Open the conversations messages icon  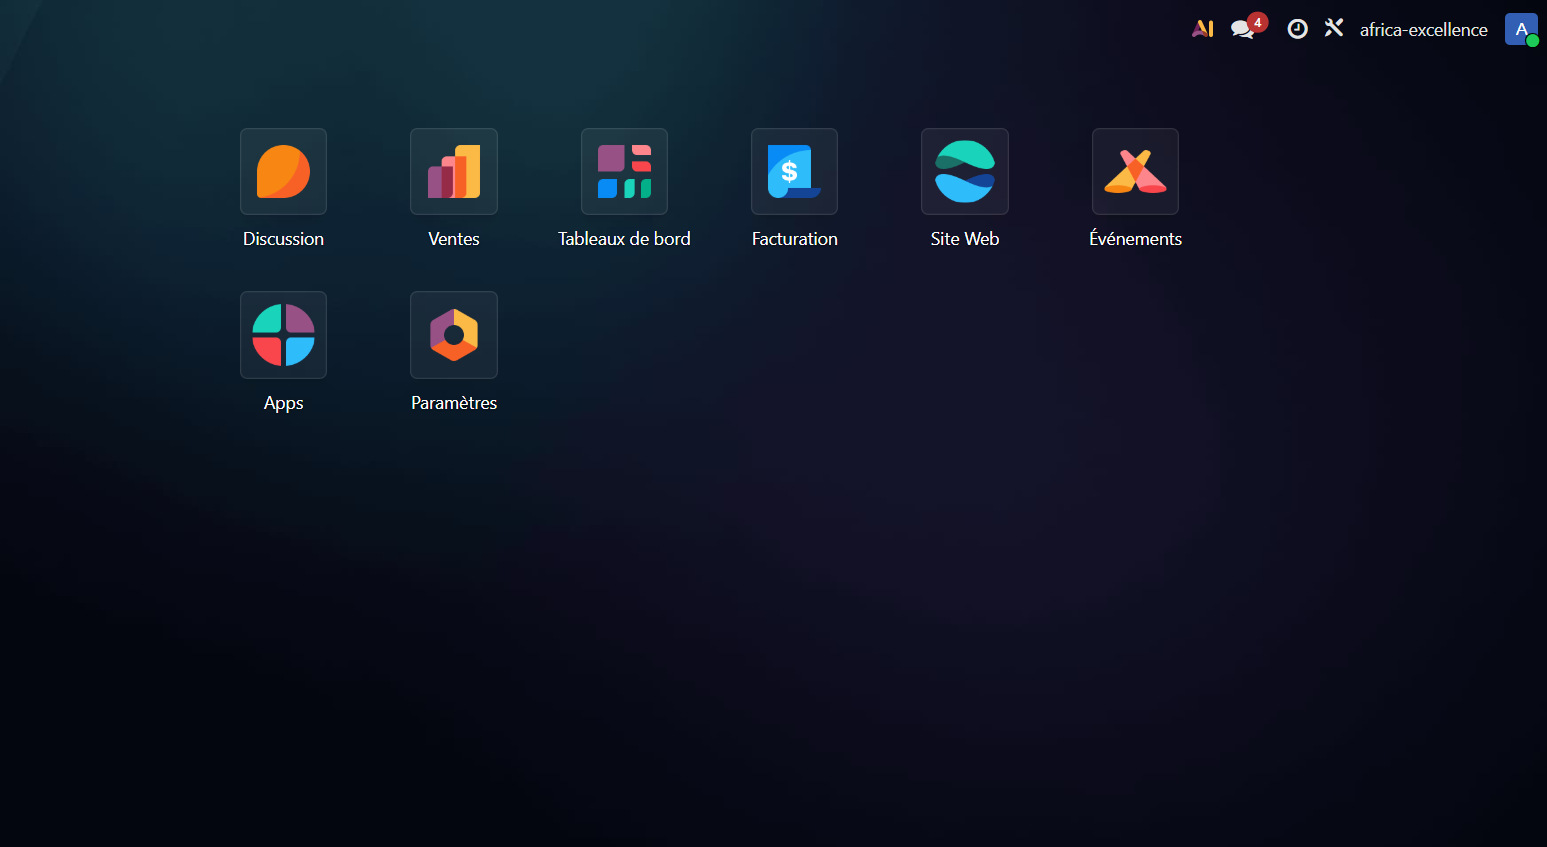[1242, 30]
